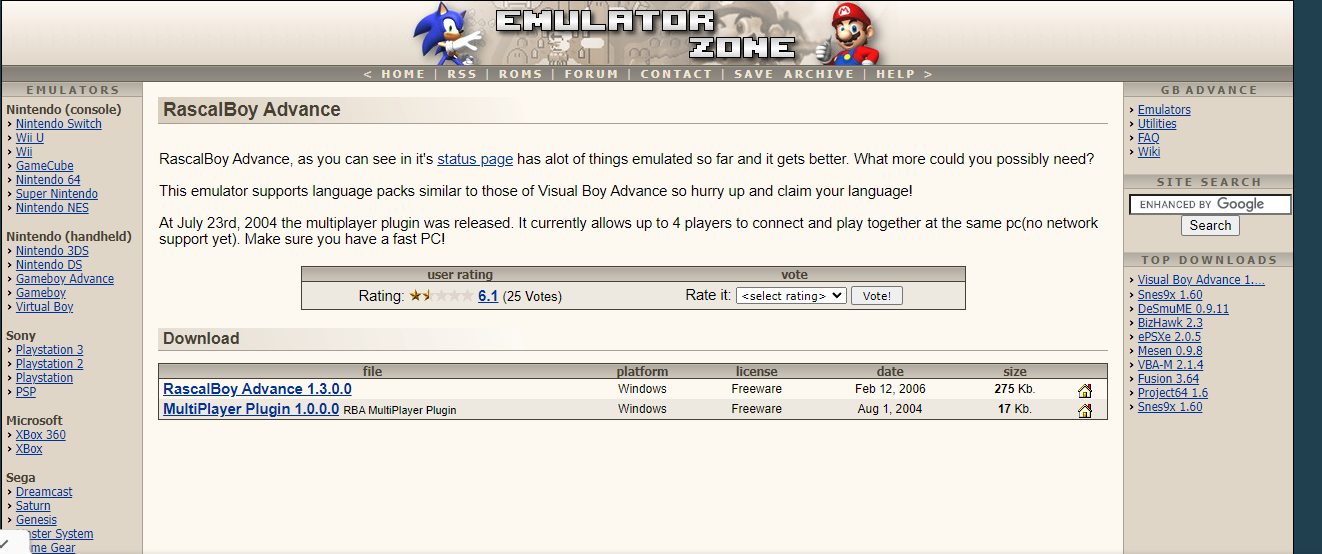Open Mesen 0.9.8 top download
This screenshot has height=554, width=1322.
[x=1170, y=351]
